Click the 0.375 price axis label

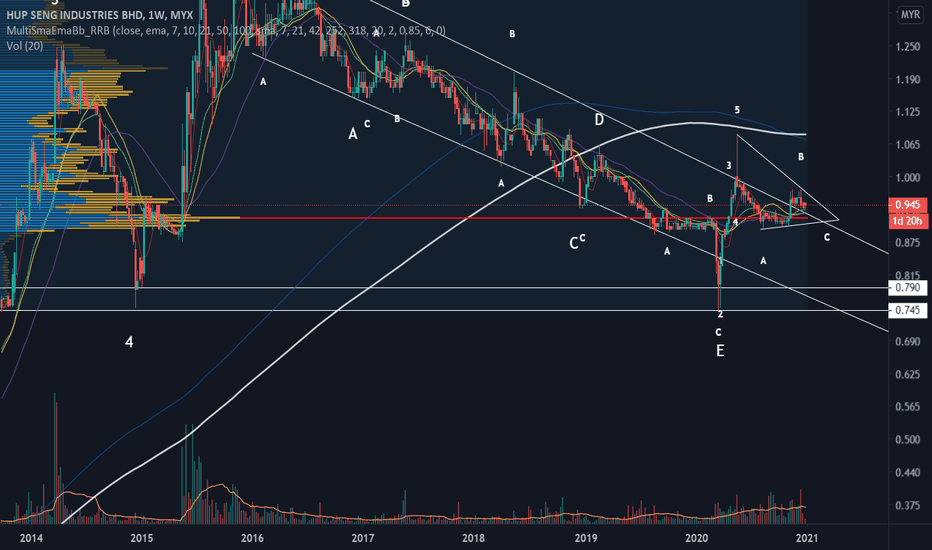908,505
